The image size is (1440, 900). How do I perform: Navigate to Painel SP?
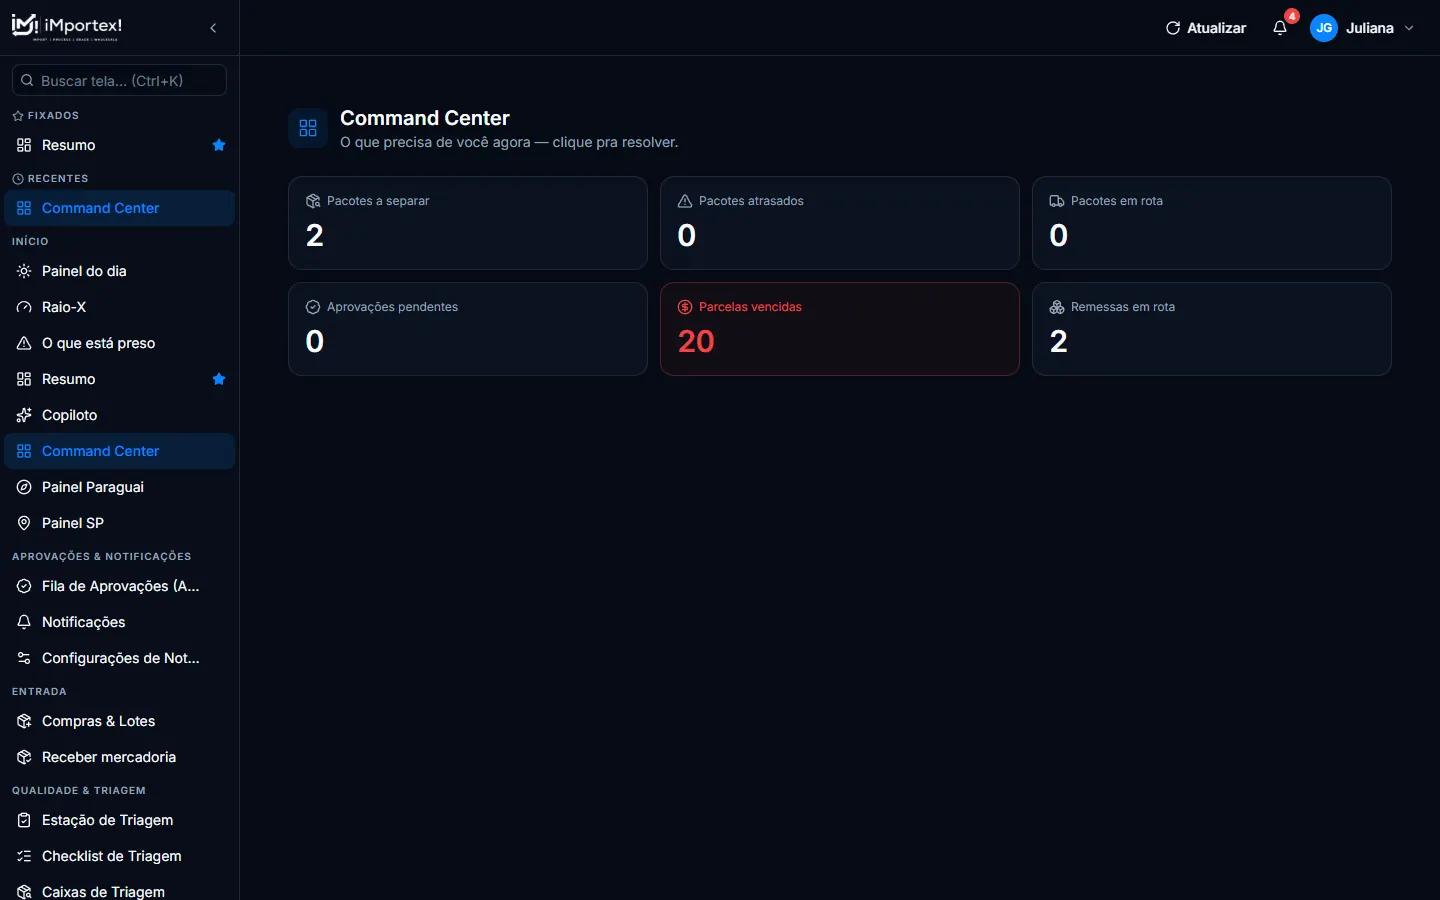click(x=119, y=523)
